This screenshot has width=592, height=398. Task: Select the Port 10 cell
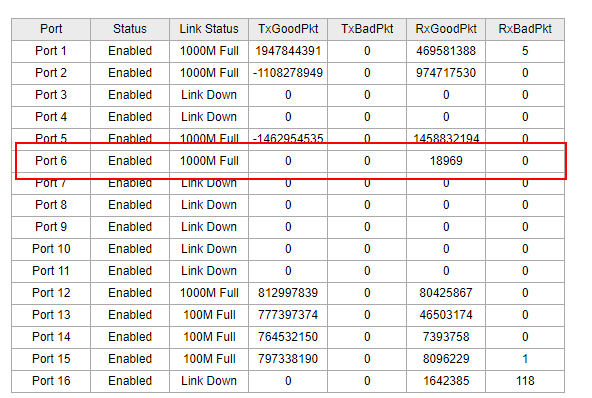point(51,249)
